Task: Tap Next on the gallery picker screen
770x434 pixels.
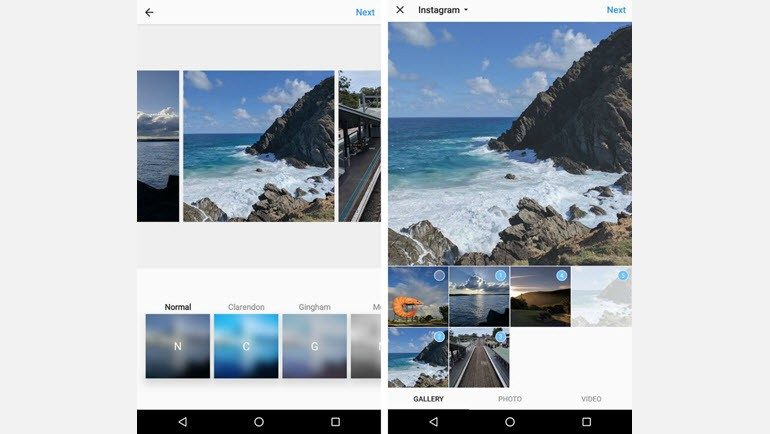Action: (616, 10)
